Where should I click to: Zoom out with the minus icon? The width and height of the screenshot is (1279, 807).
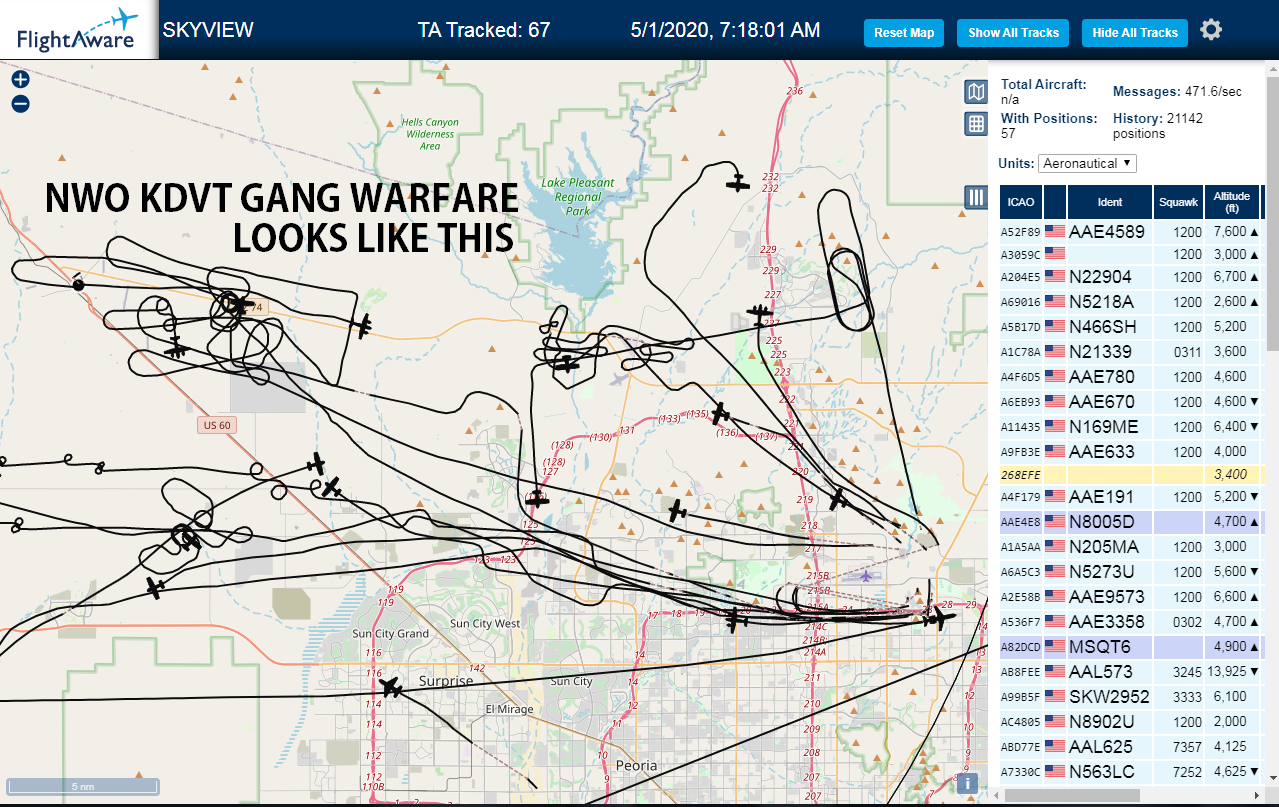pos(20,104)
